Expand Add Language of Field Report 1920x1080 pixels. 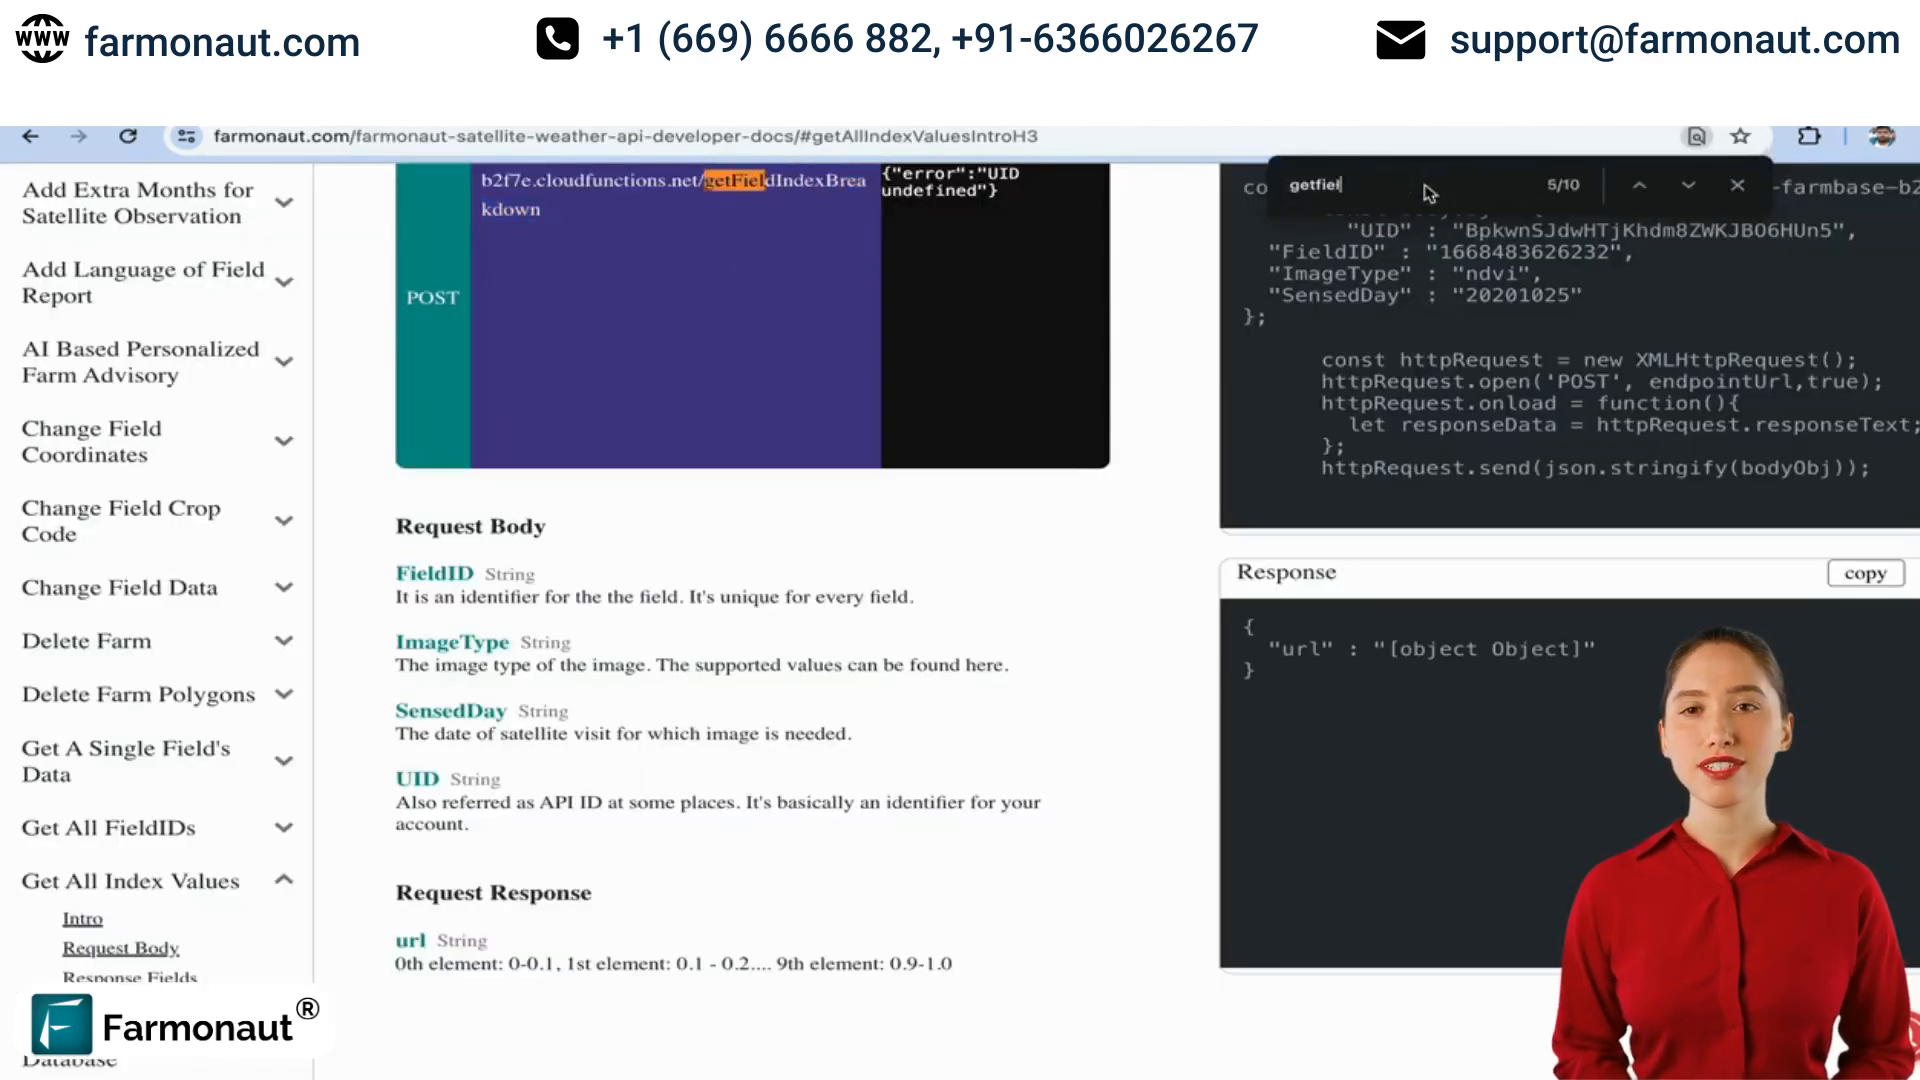click(284, 282)
